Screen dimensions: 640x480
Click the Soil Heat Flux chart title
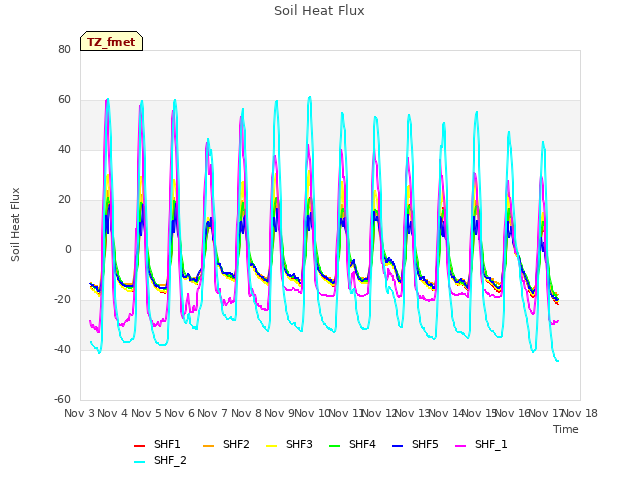point(319,11)
